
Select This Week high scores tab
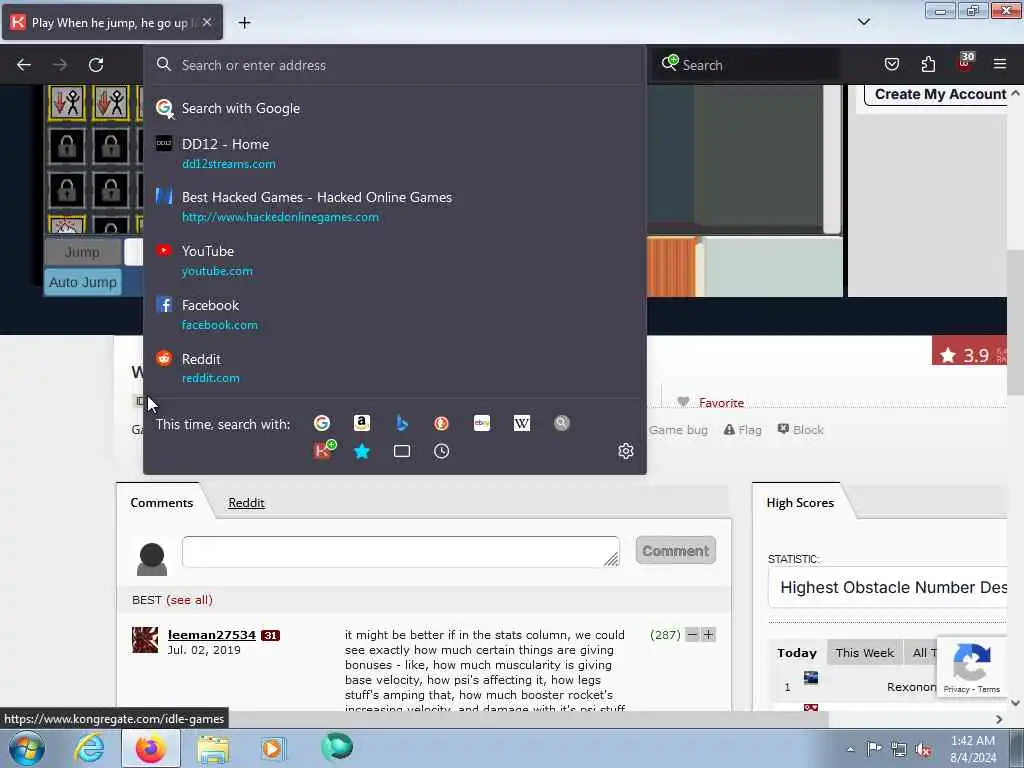865,652
